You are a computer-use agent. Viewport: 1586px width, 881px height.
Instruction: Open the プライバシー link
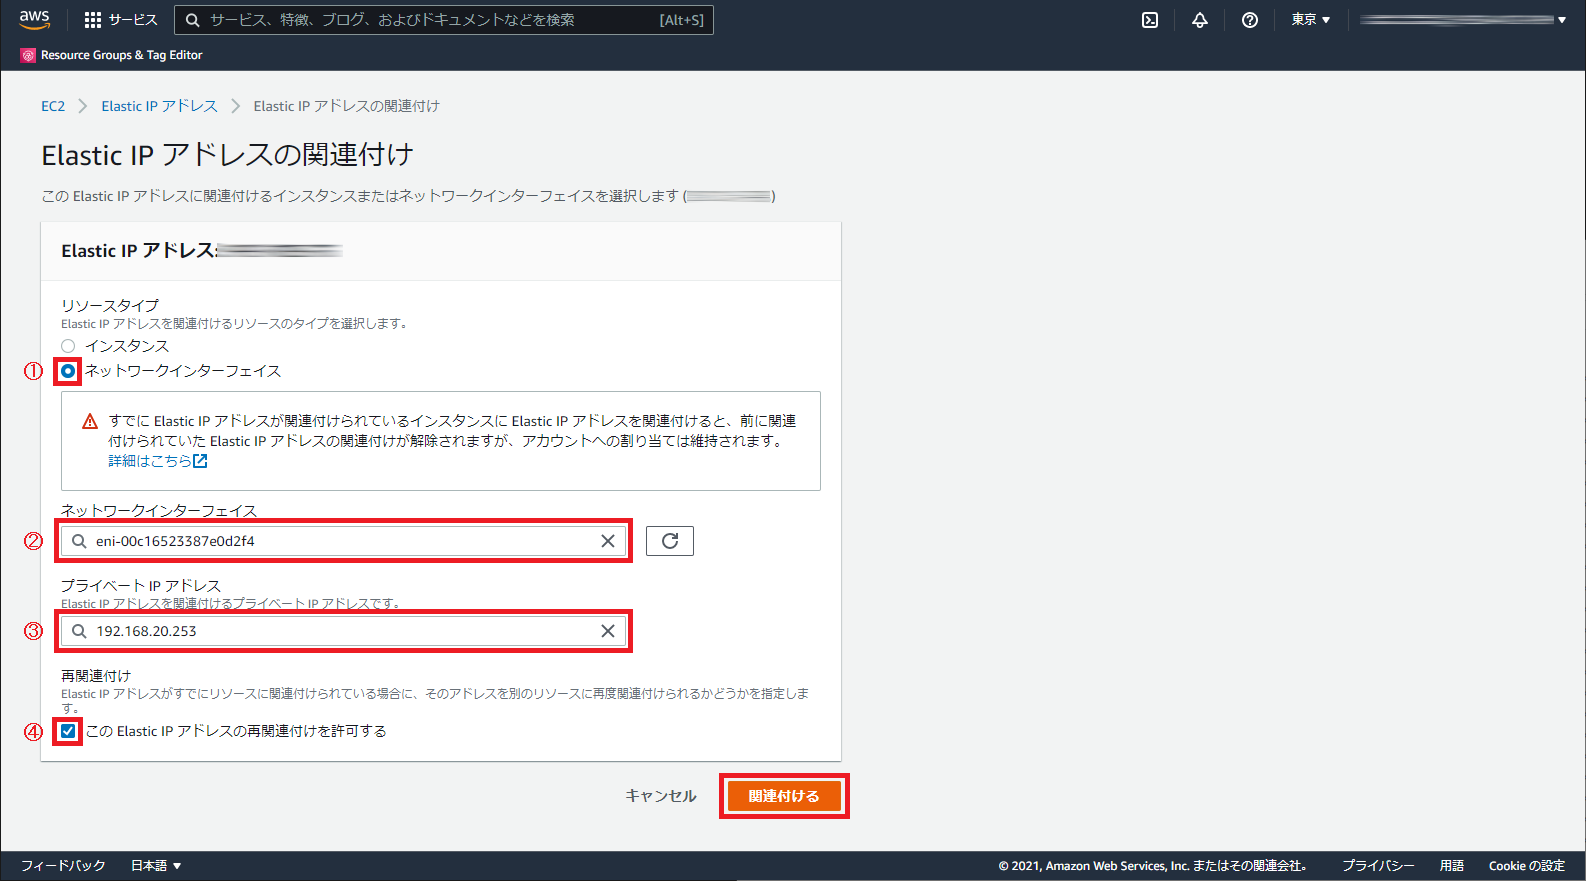(x=1378, y=866)
